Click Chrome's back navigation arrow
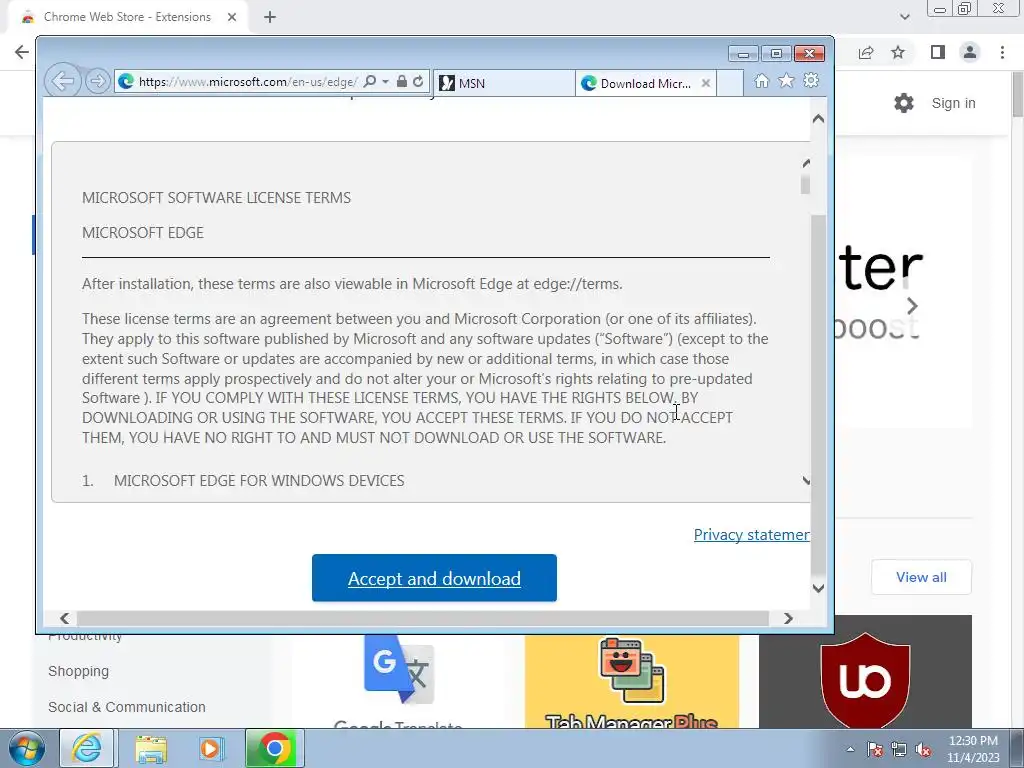 click(x=22, y=52)
